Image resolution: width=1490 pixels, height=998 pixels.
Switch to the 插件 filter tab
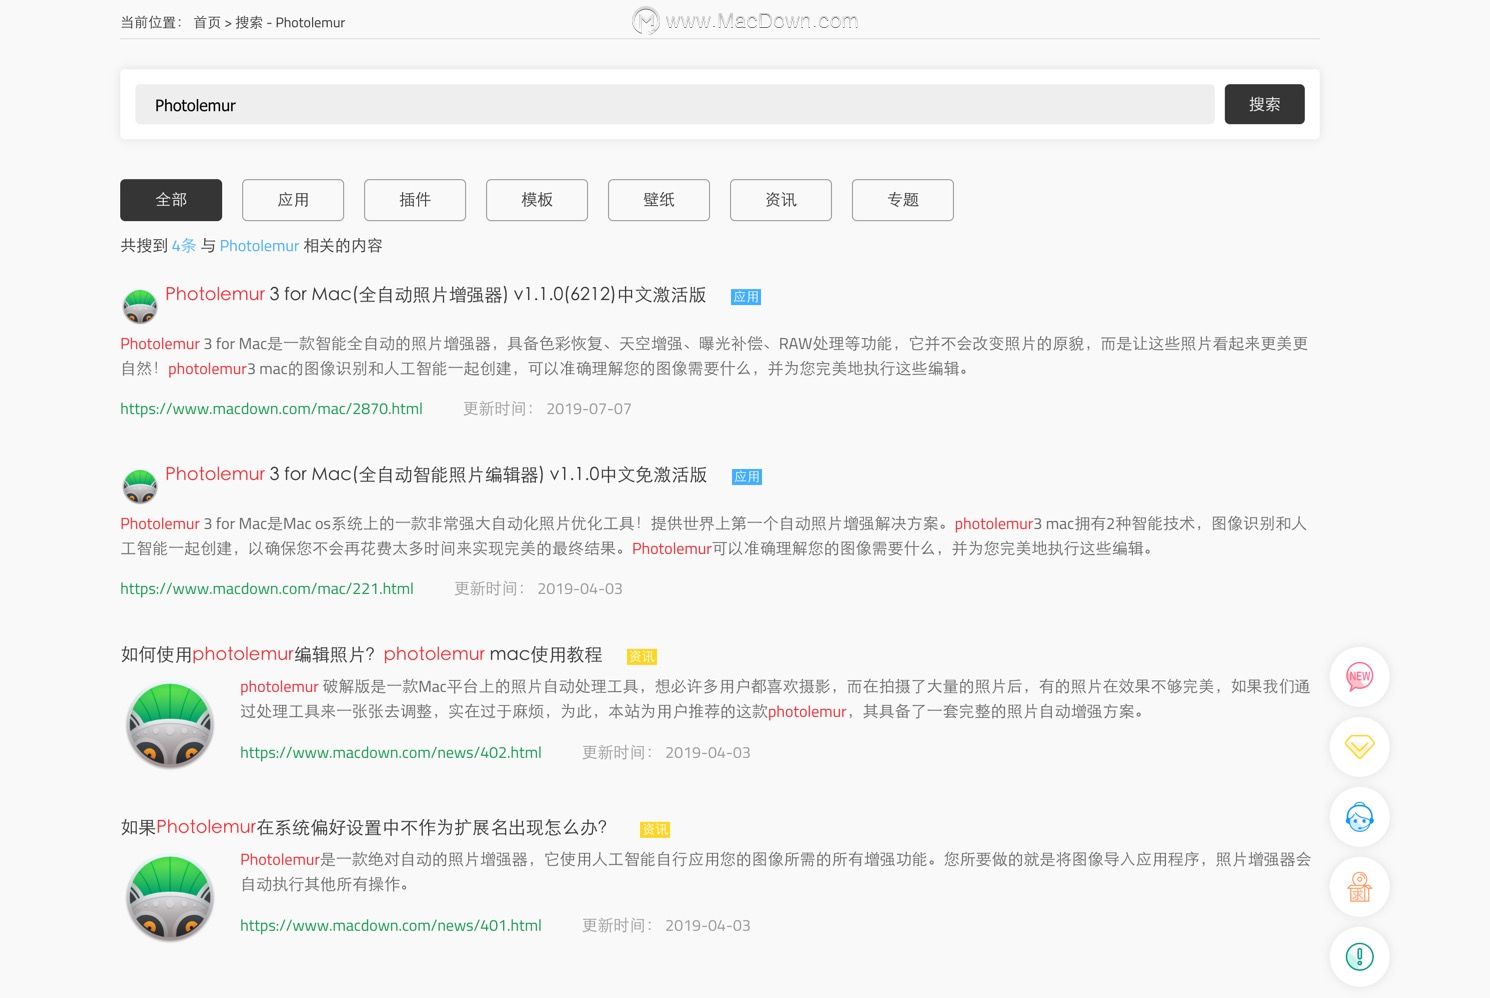pos(415,200)
